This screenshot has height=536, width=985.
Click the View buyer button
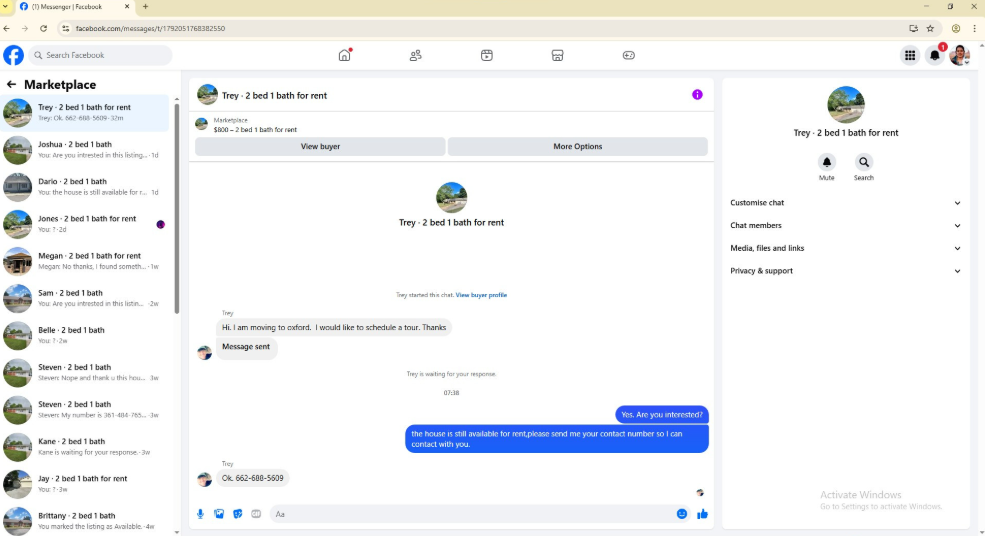point(320,146)
